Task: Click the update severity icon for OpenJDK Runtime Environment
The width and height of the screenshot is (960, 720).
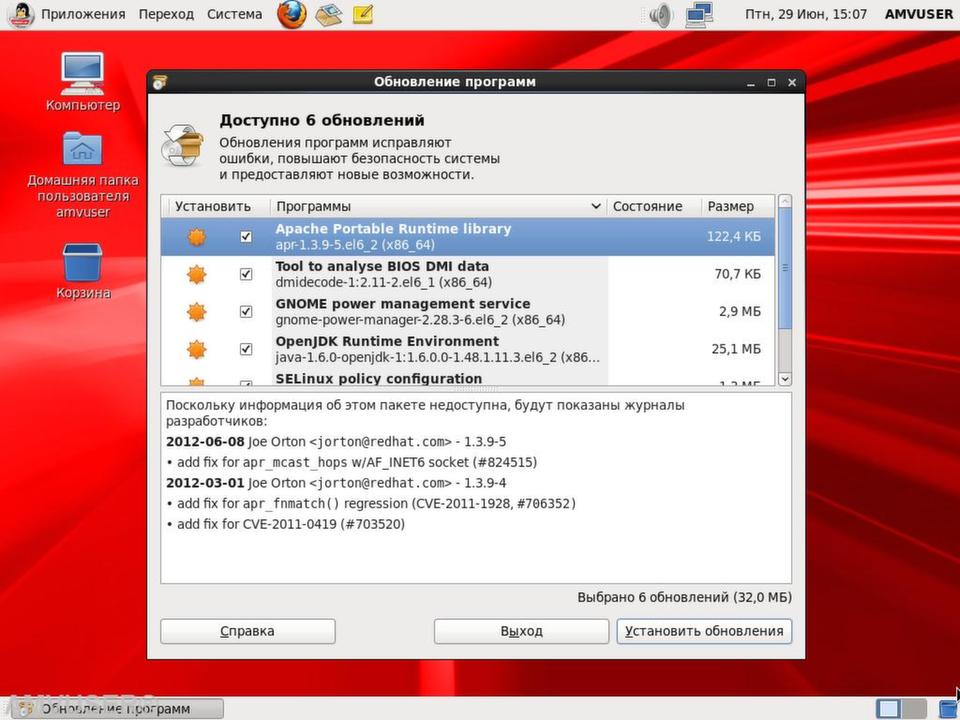Action: point(197,349)
